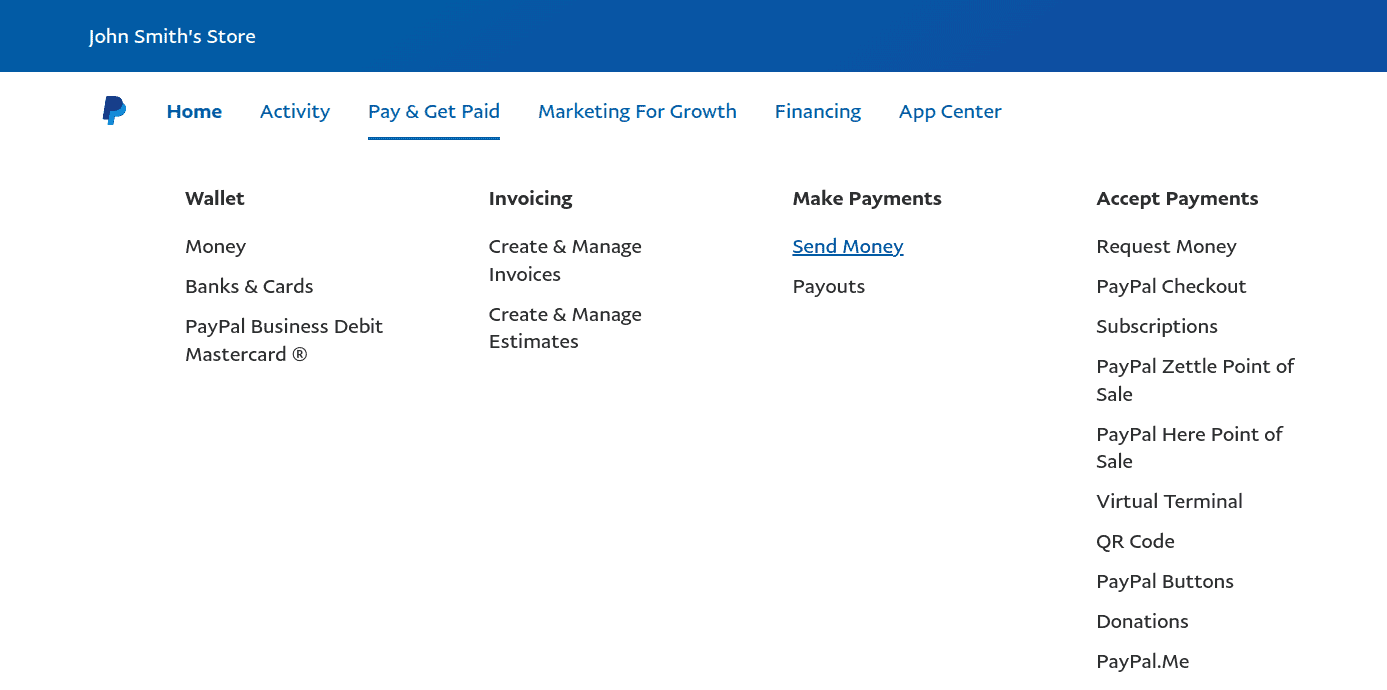Select Money under Wallet
This screenshot has height=690, width=1387.
[x=215, y=247]
